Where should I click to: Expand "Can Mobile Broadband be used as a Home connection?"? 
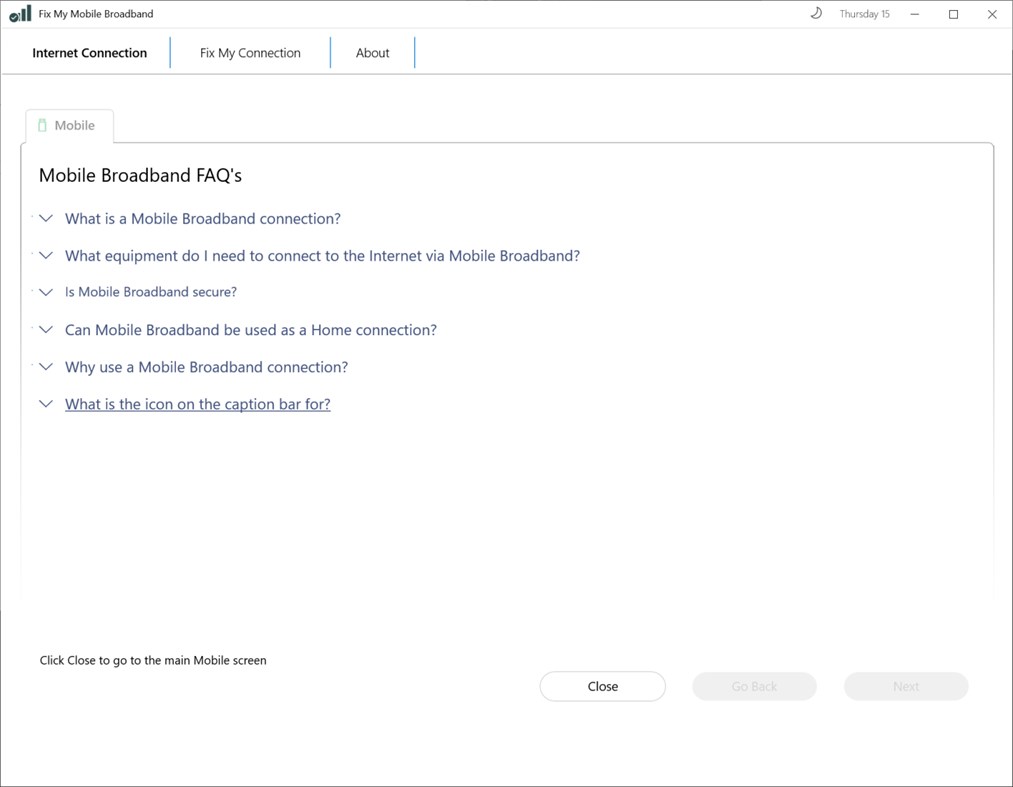(x=250, y=329)
